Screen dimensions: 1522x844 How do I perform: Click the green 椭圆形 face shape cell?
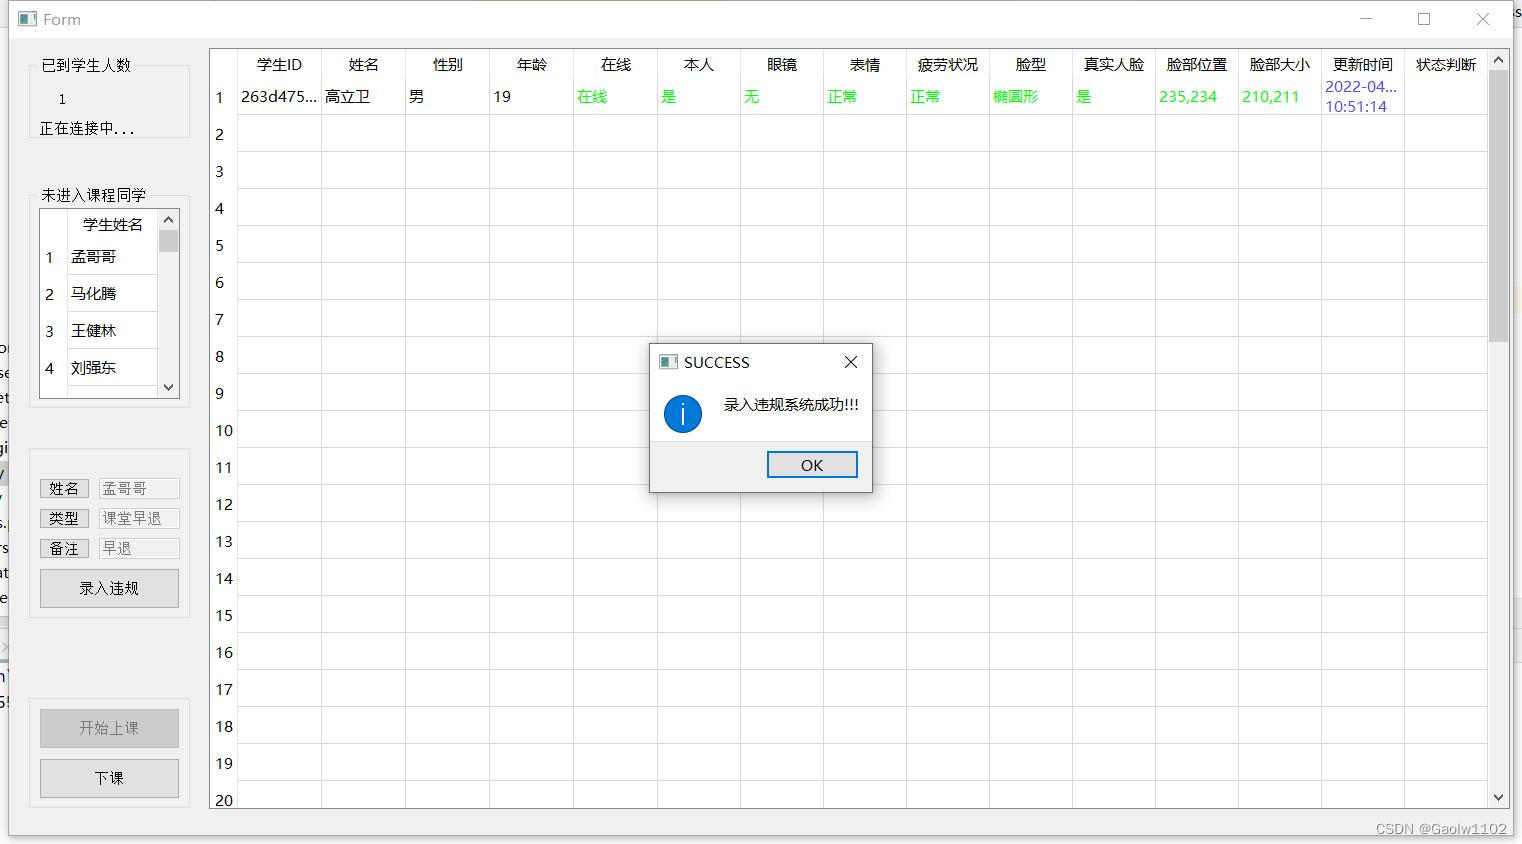click(x=1030, y=96)
